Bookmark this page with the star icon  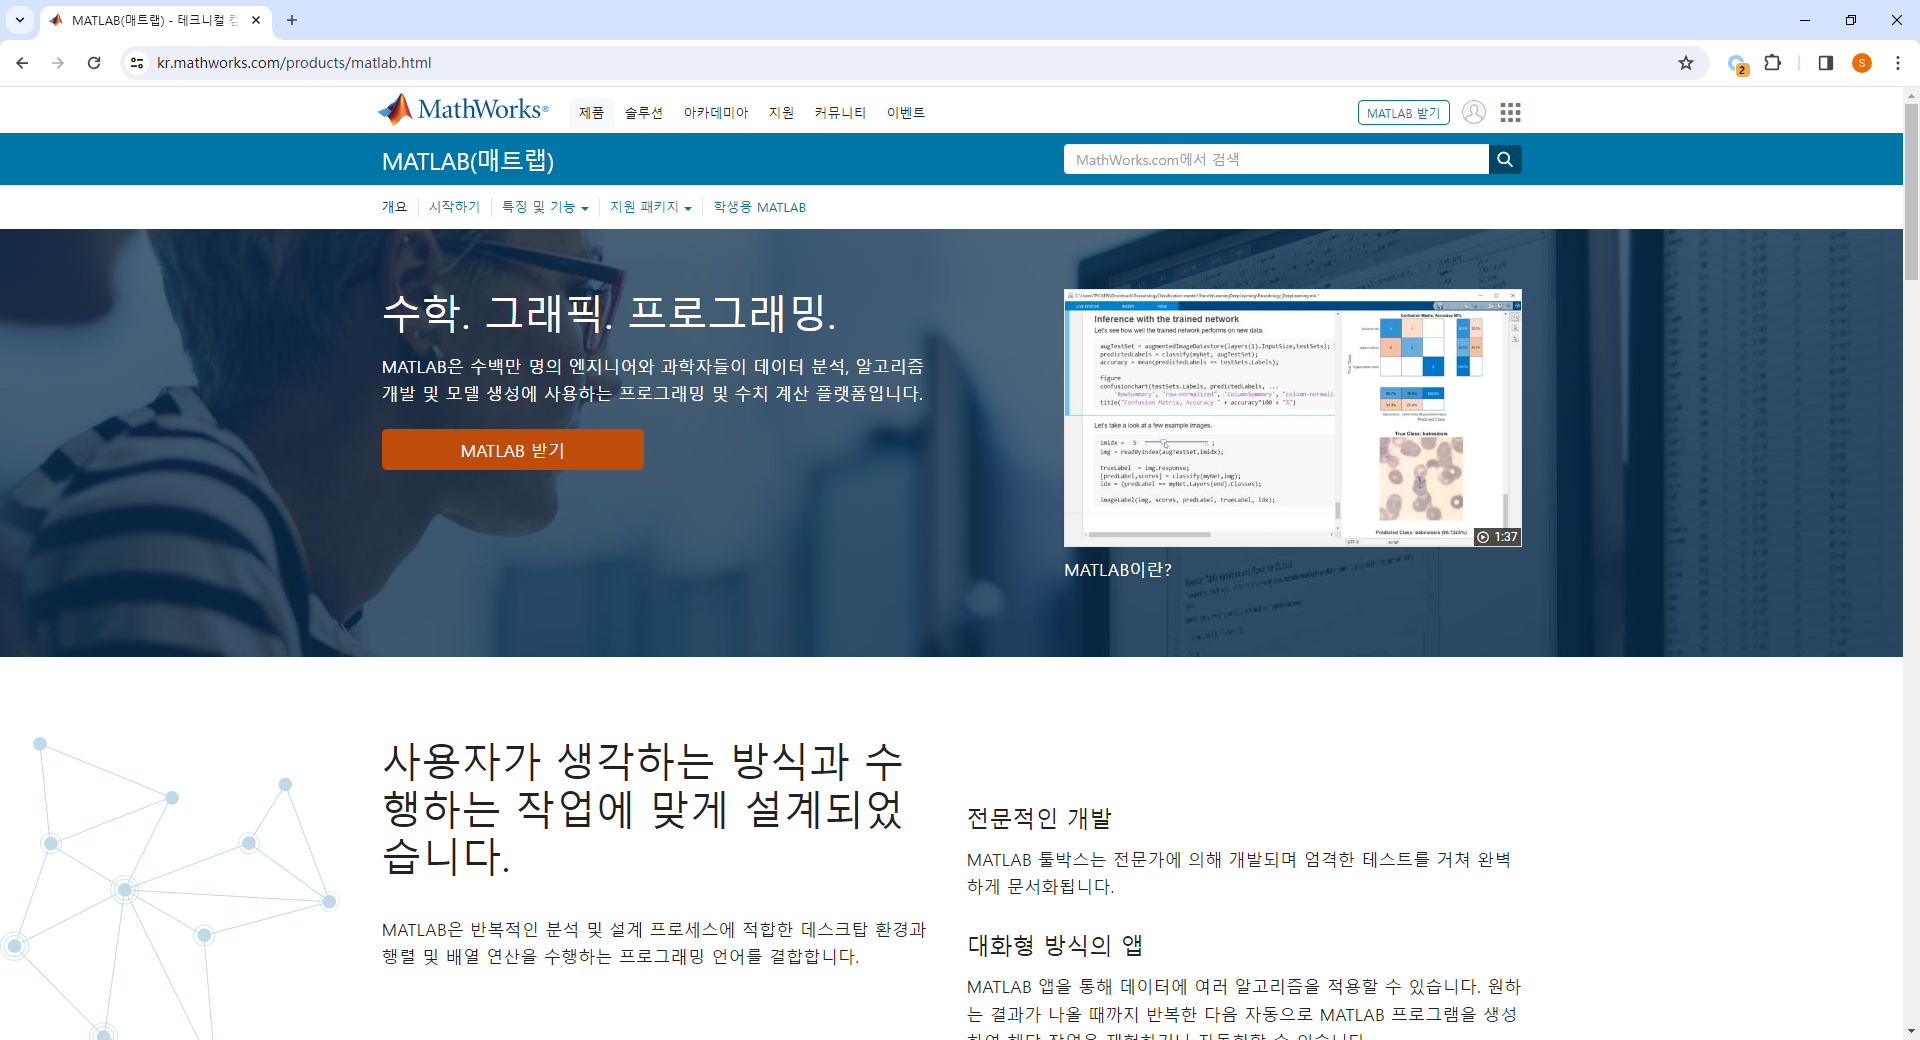(x=1686, y=63)
